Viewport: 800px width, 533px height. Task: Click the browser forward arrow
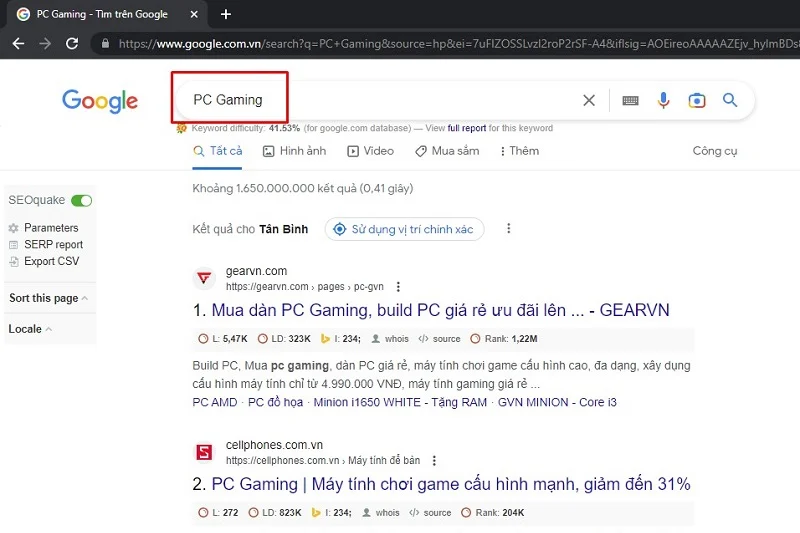[x=45, y=44]
